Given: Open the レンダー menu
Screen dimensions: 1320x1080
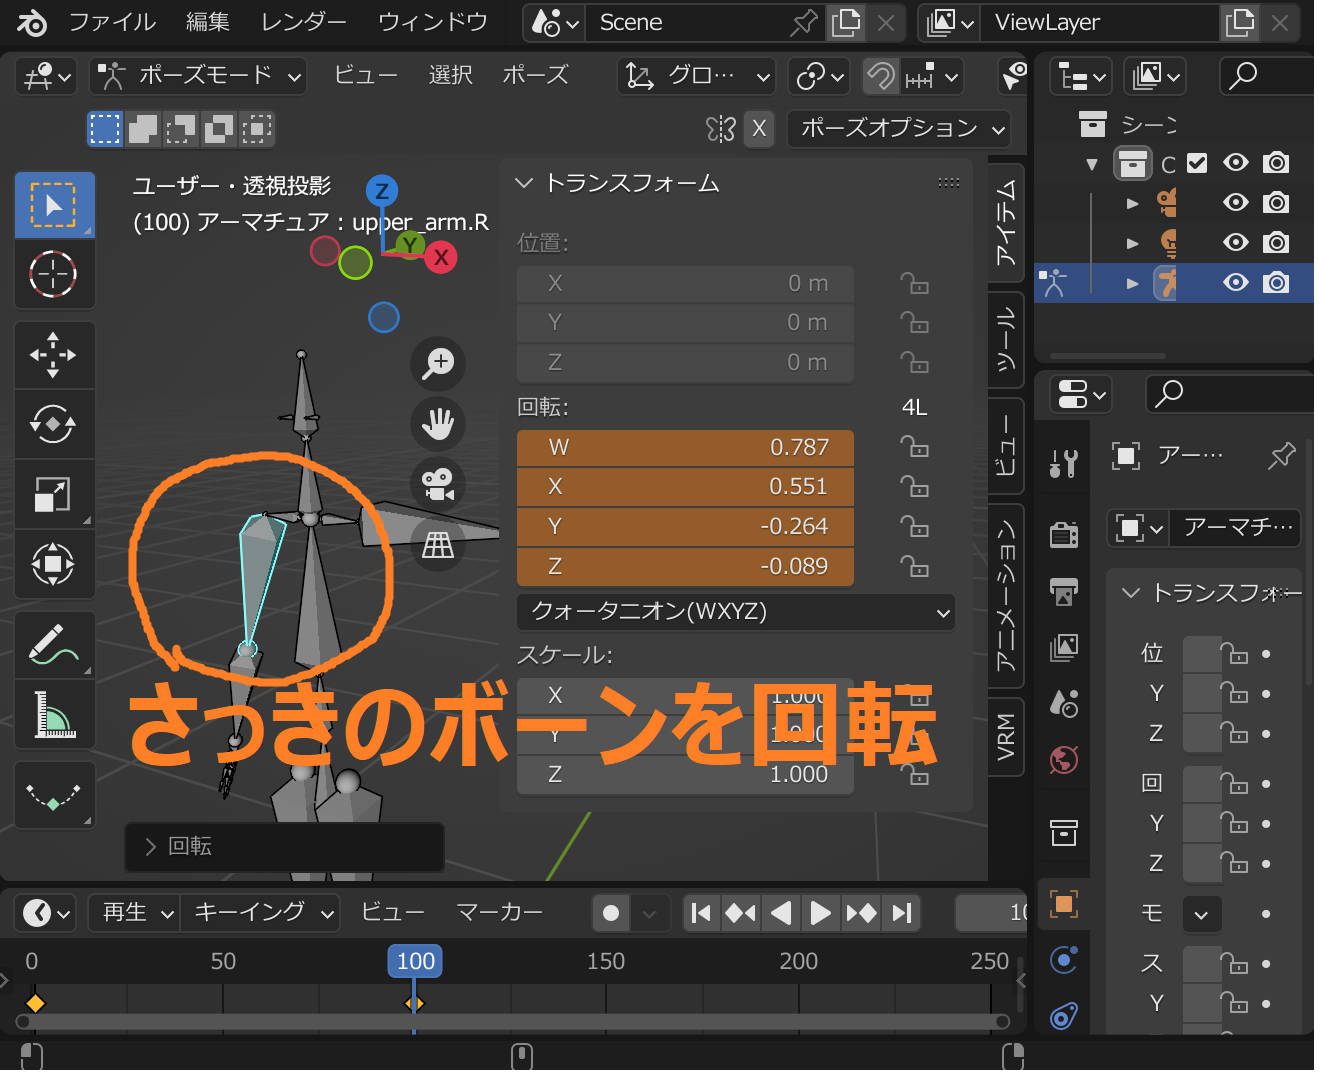Looking at the screenshot, I should [x=303, y=22].
